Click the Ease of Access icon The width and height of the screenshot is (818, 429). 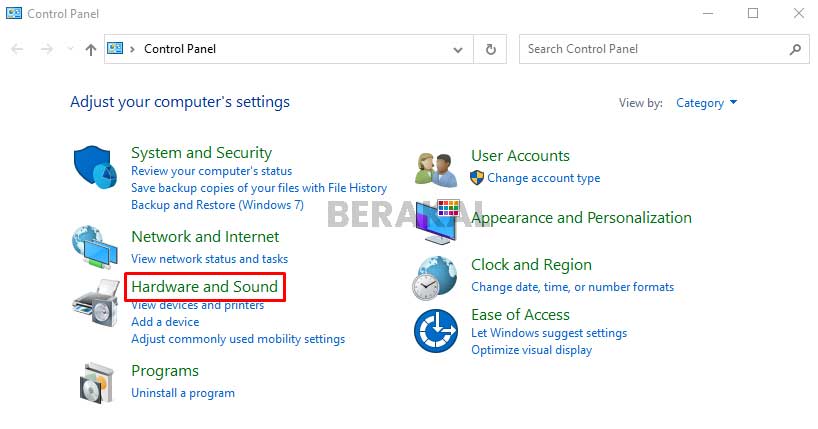(x=436, y=330)
